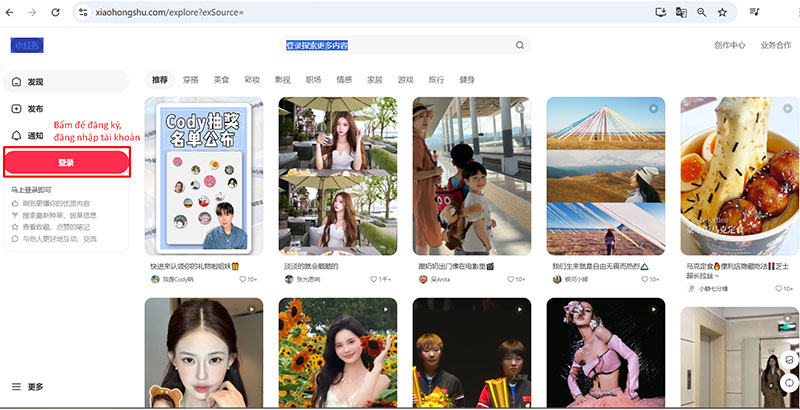Open the two athletes with flowers post thumbnail

472,352
